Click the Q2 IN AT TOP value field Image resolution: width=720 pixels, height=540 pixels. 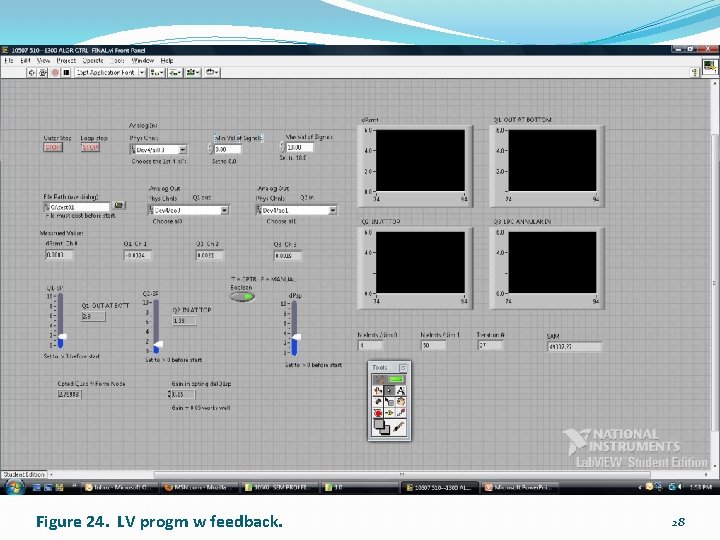pos(185,321)
